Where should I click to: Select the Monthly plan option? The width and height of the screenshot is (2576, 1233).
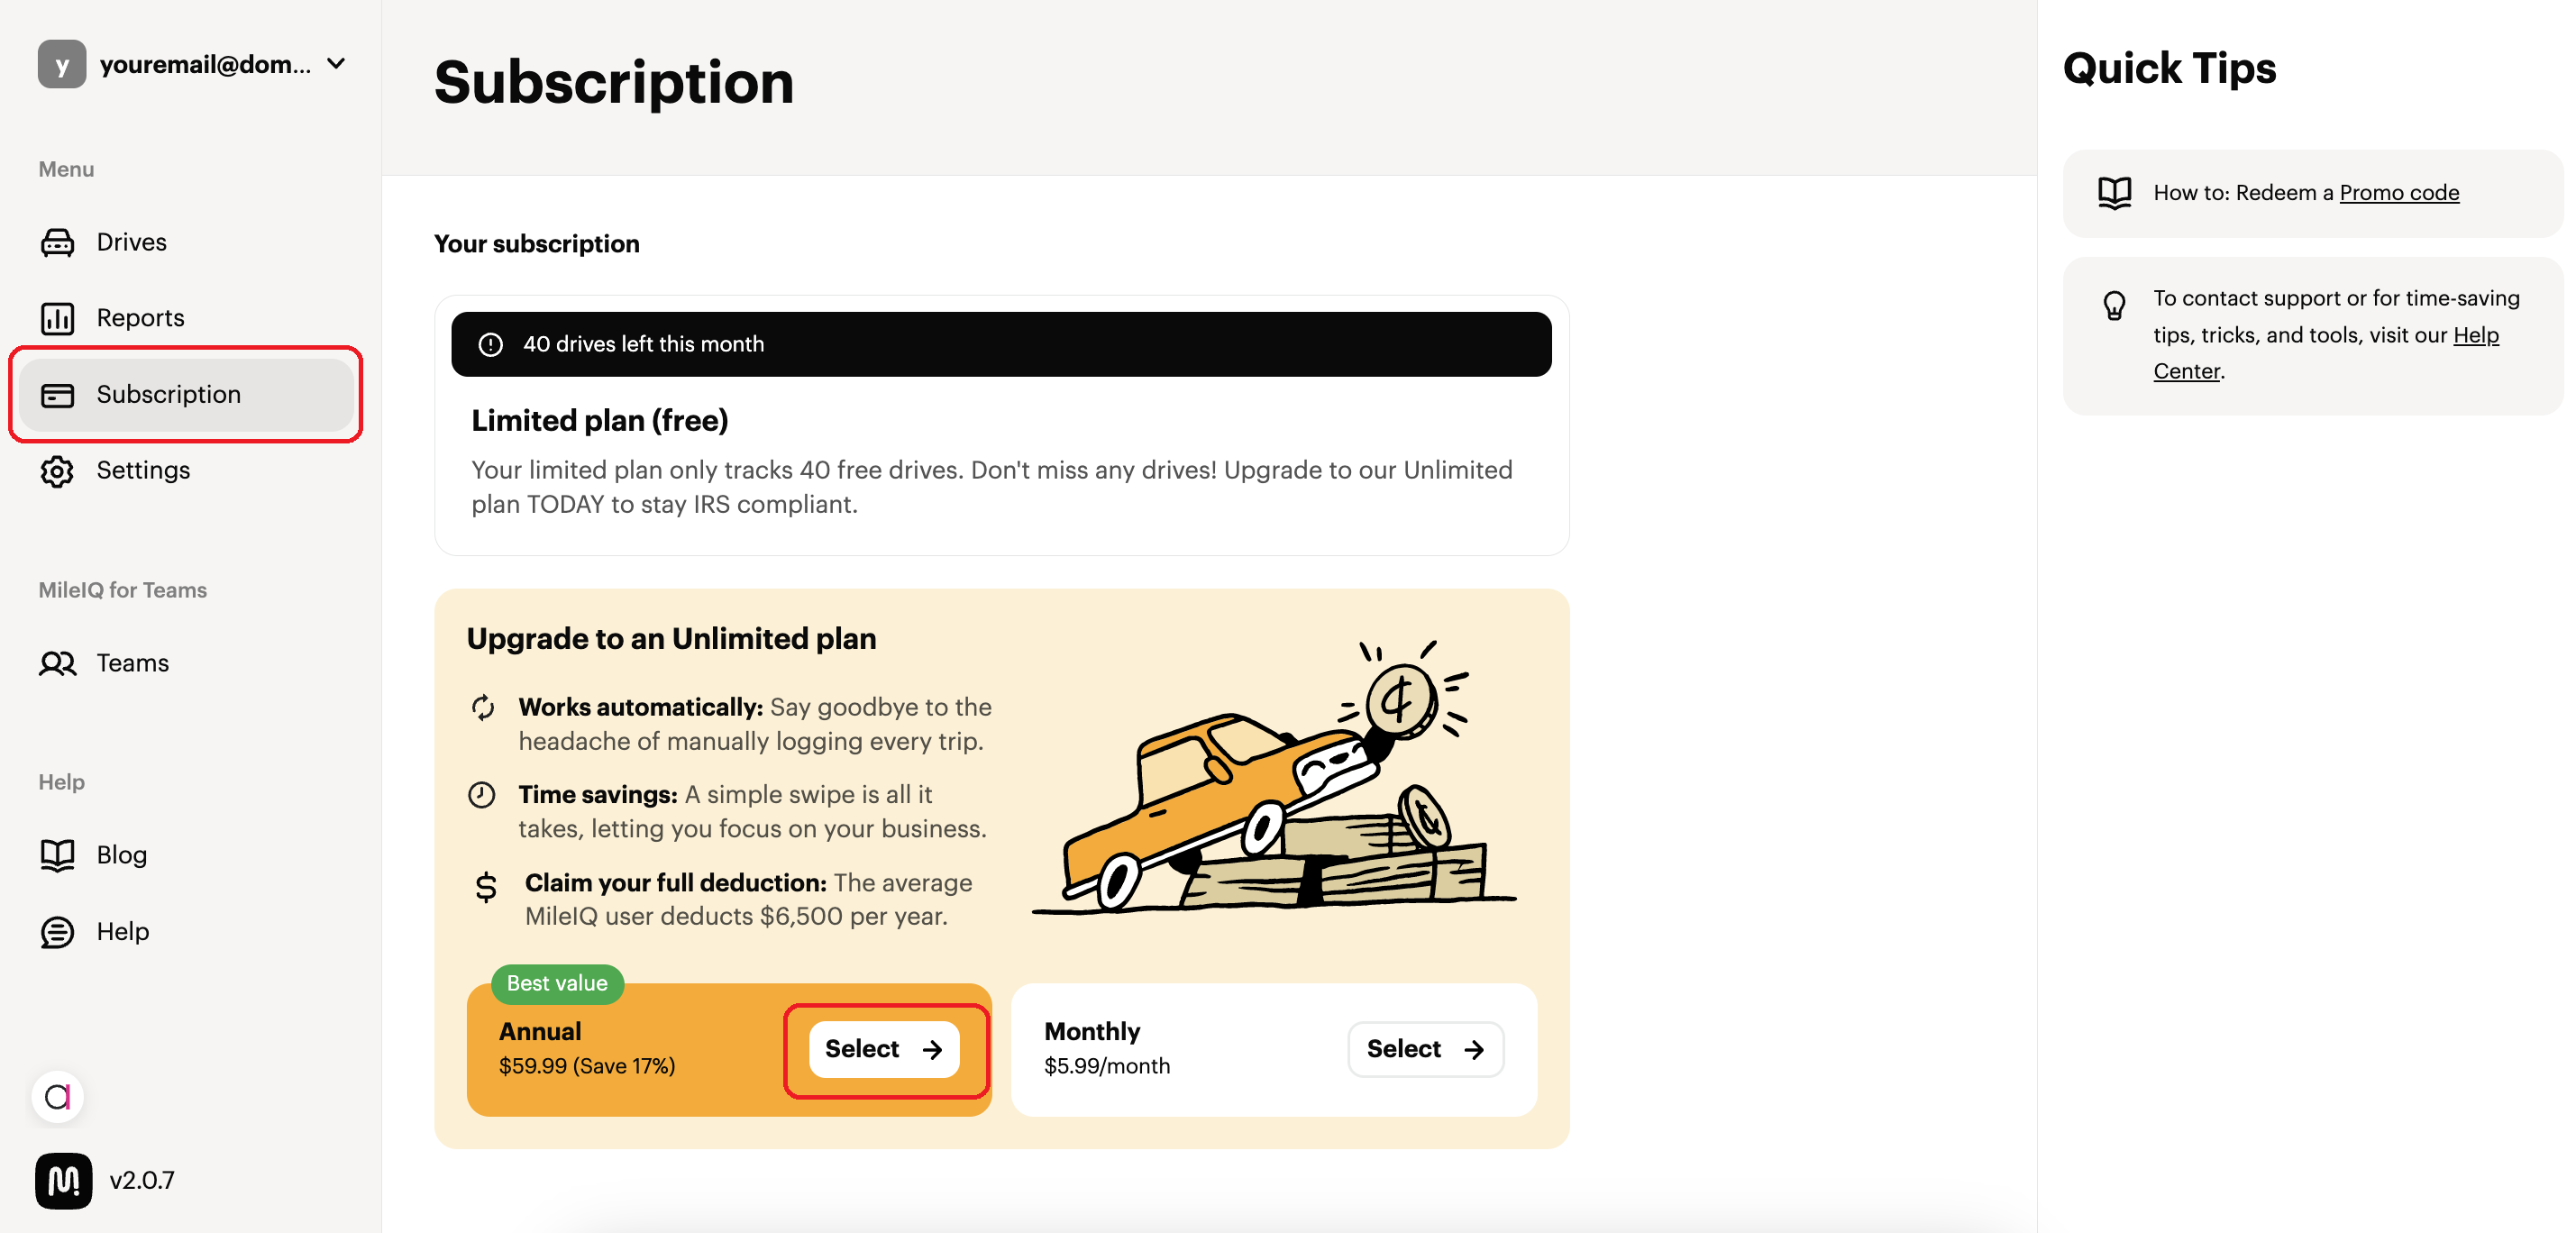(x=1422, y=1047)
